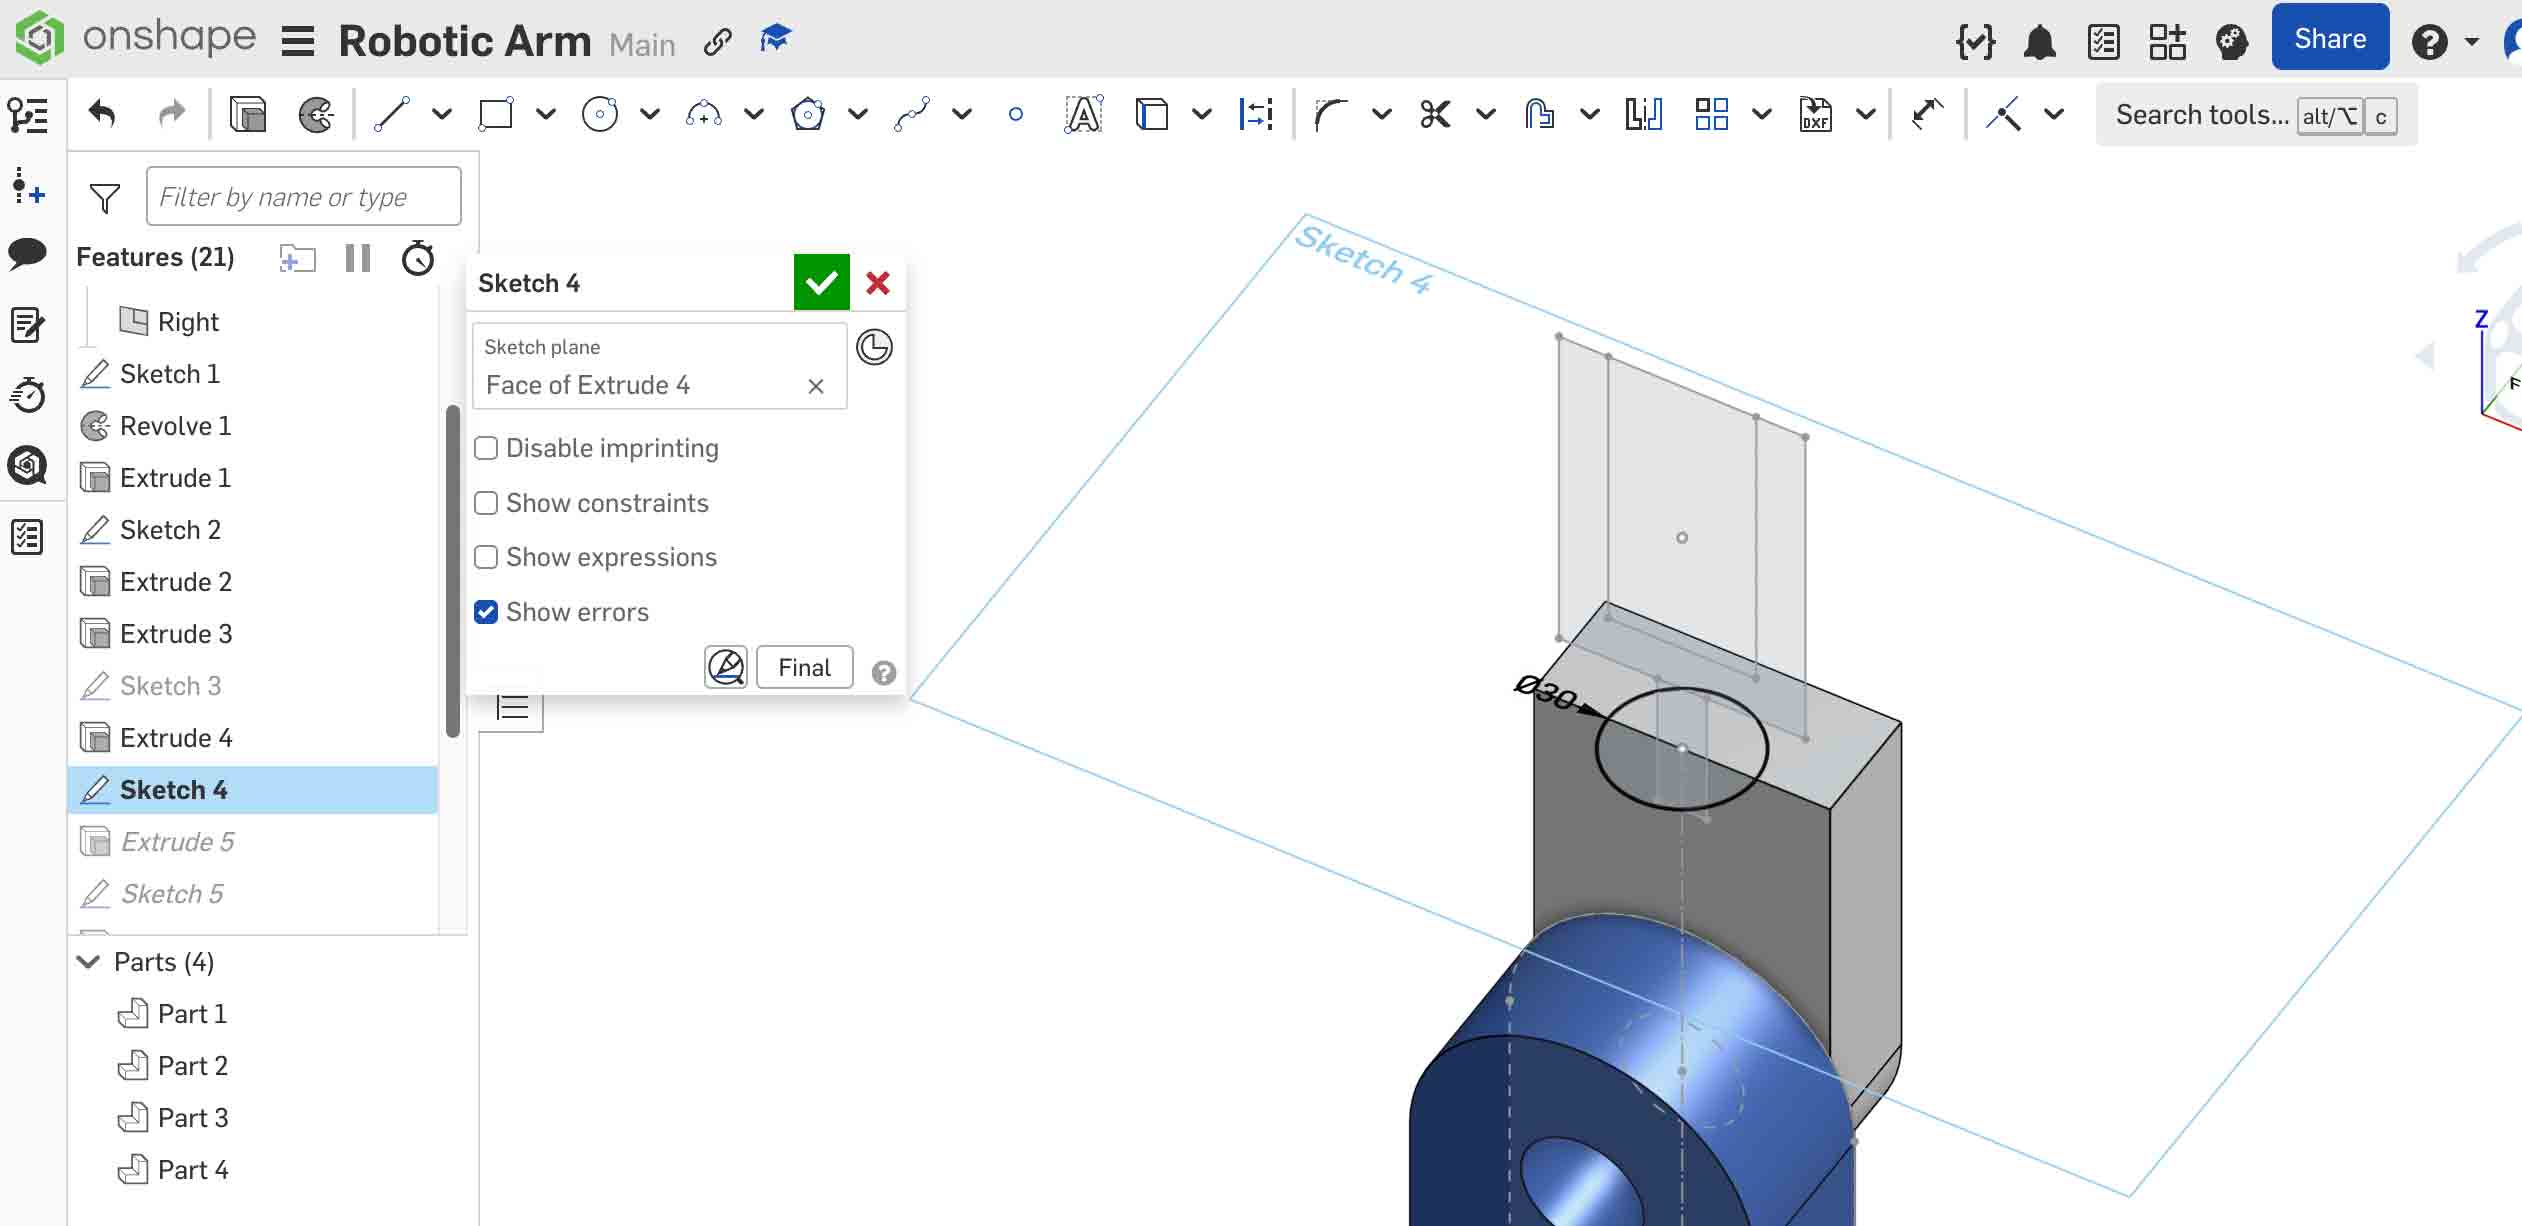Open the Onshape document menu
The image size is (2522, 1226).
click(x=297, y=40)
